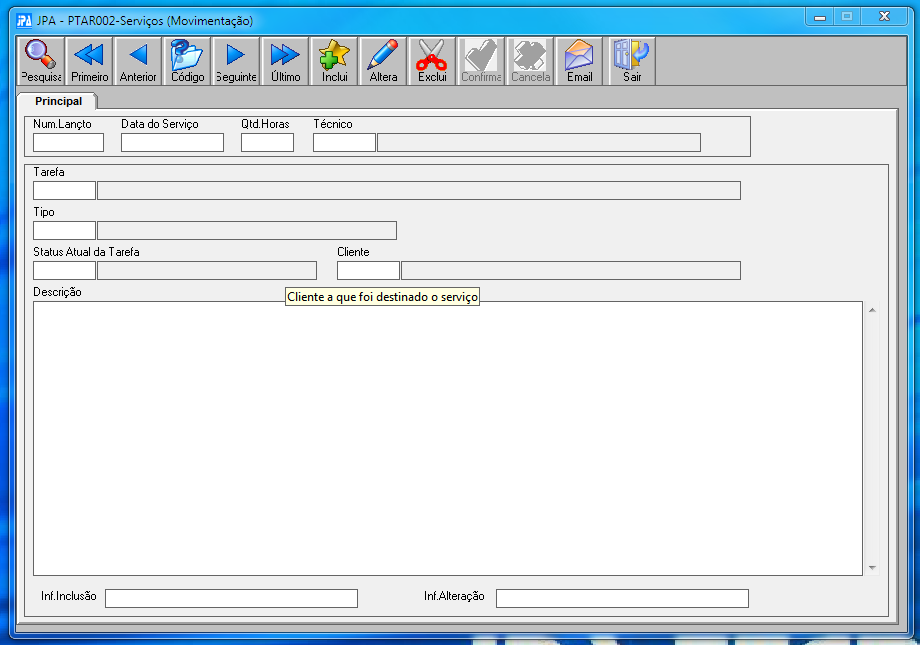Minimize the JPA window
Screen dimensions: 920x645
click(820, 17)
